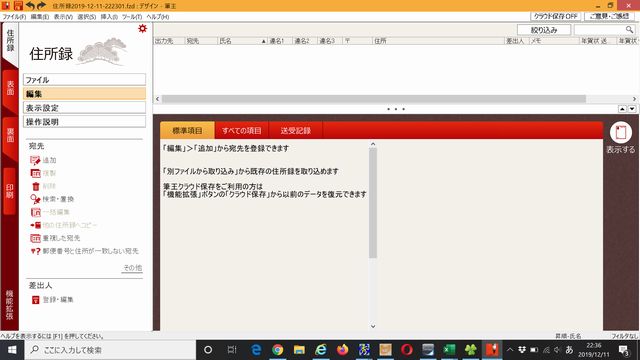Click the taskbar search box ここに入力して検索
Image resolution: width=640 pixels, height=360 pixels.
click(x=110, y=350)
